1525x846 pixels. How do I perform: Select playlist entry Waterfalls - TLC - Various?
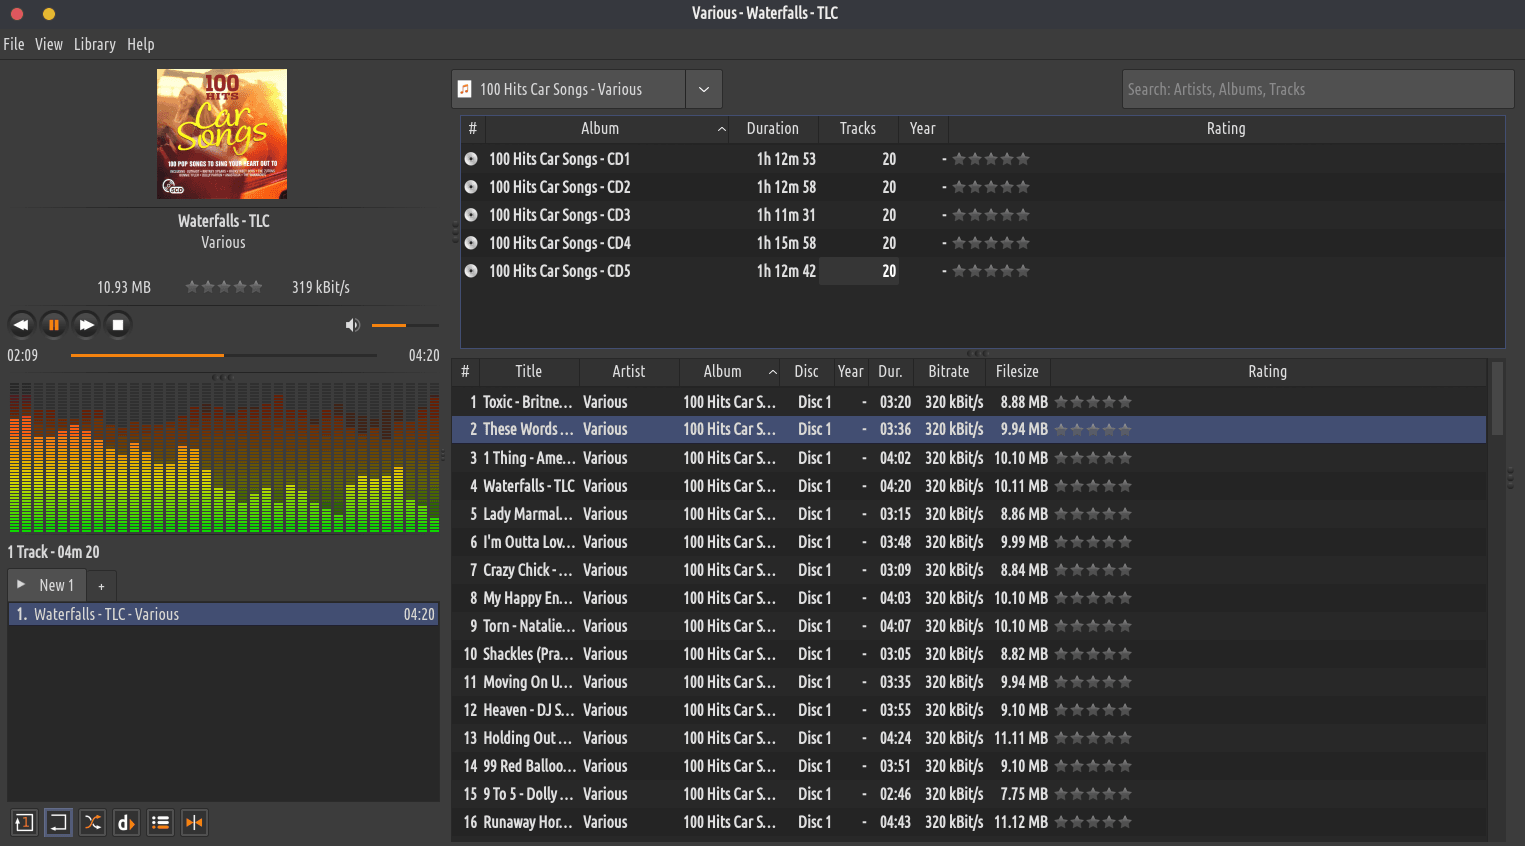point(224,614)
